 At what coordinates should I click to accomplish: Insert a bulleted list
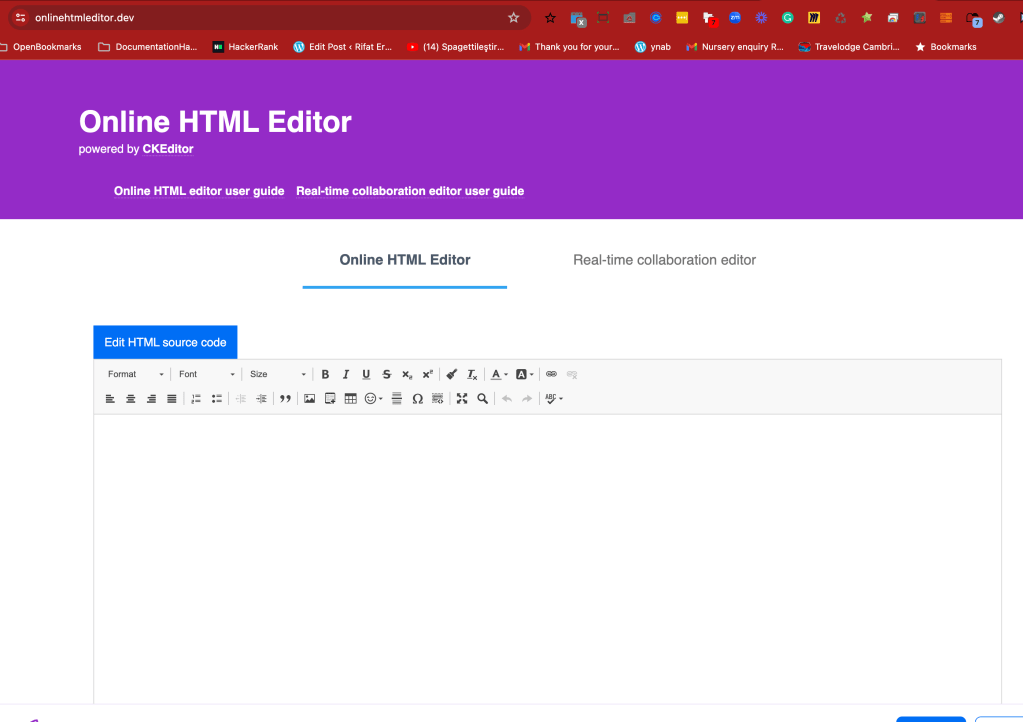click(x=217, y=399)
